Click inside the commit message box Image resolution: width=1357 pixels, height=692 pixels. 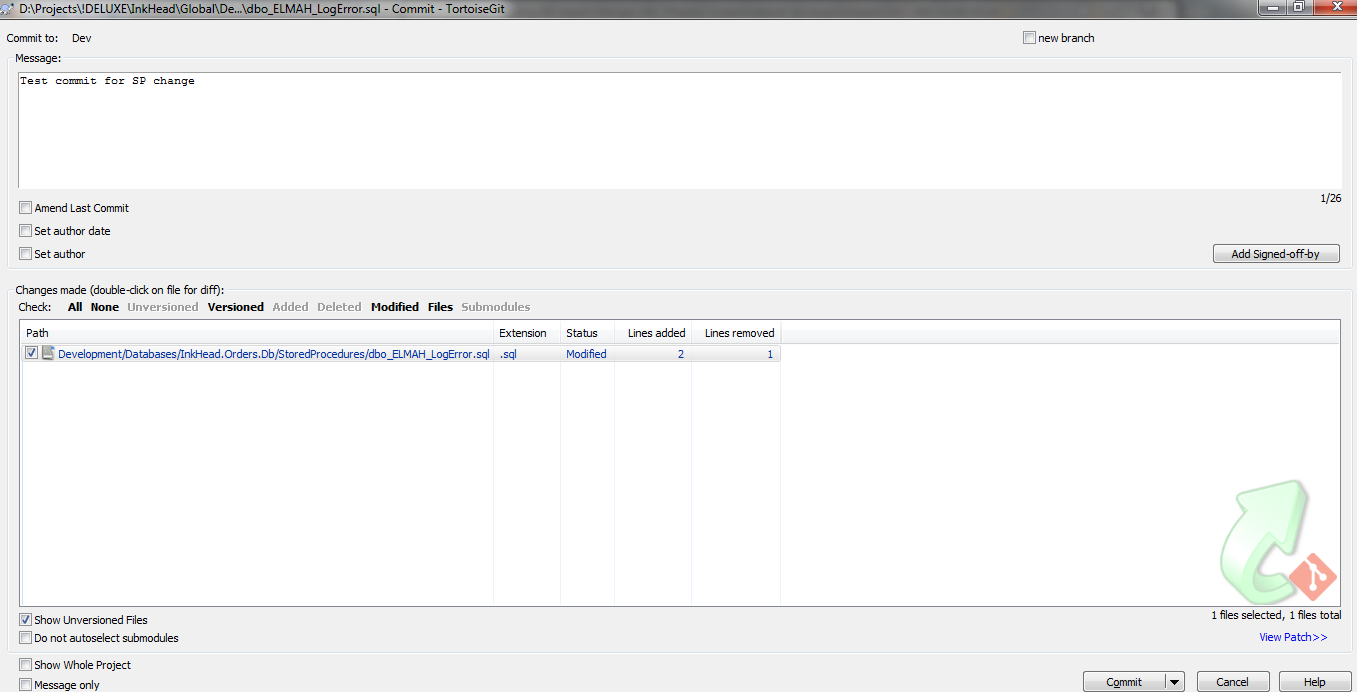pyautogui.click(x=679, y=130)
